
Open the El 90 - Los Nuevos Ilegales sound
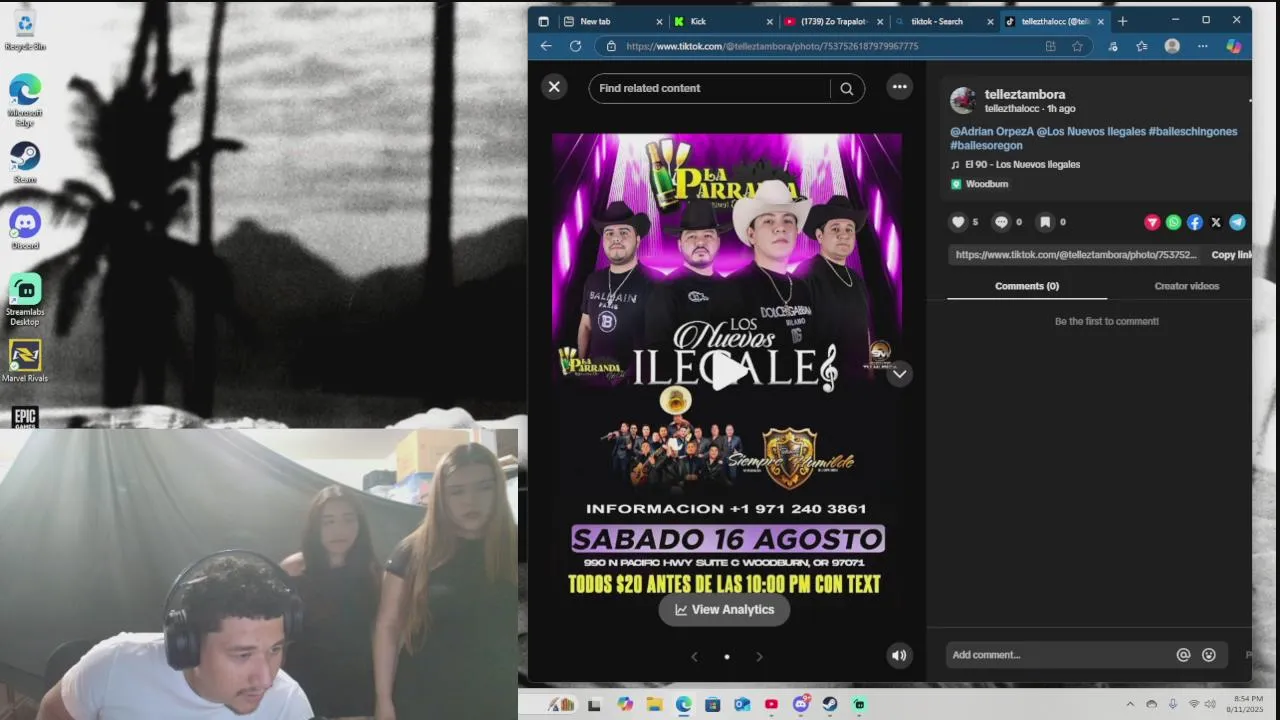coord(1022,164)
